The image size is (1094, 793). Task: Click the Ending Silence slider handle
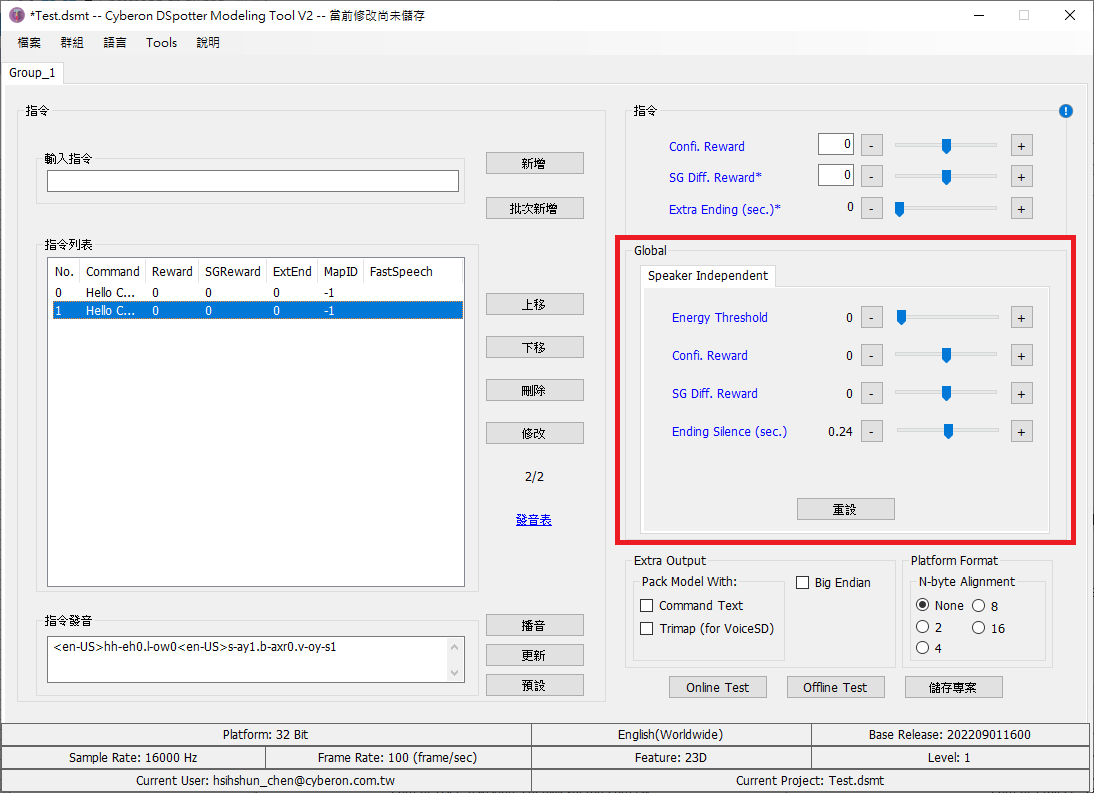(x=948, y=431)
